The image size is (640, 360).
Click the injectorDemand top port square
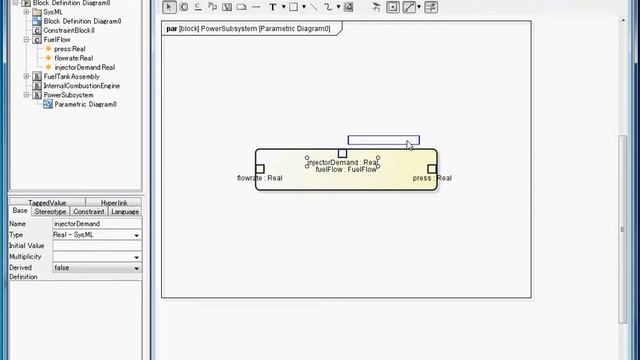point(342,153)
